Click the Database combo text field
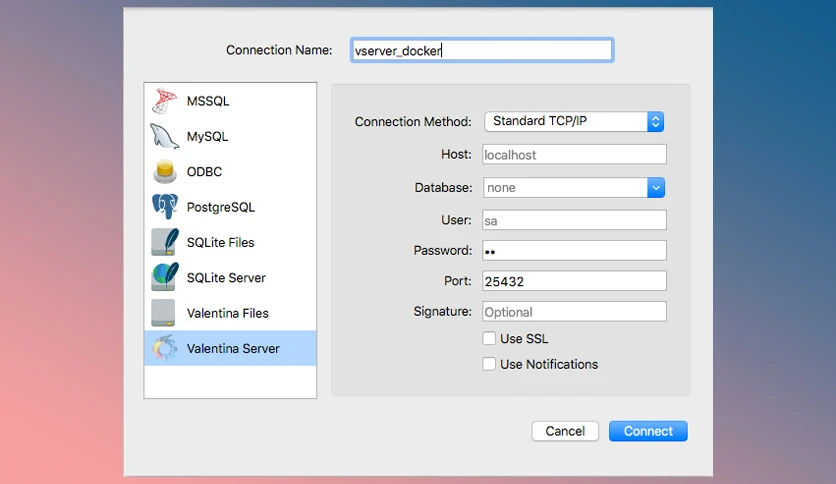 565,188
